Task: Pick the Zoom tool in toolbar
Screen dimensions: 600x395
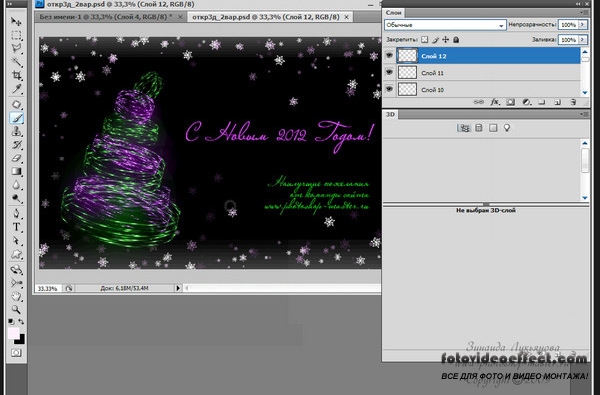Action: click(x=16, y=309)
